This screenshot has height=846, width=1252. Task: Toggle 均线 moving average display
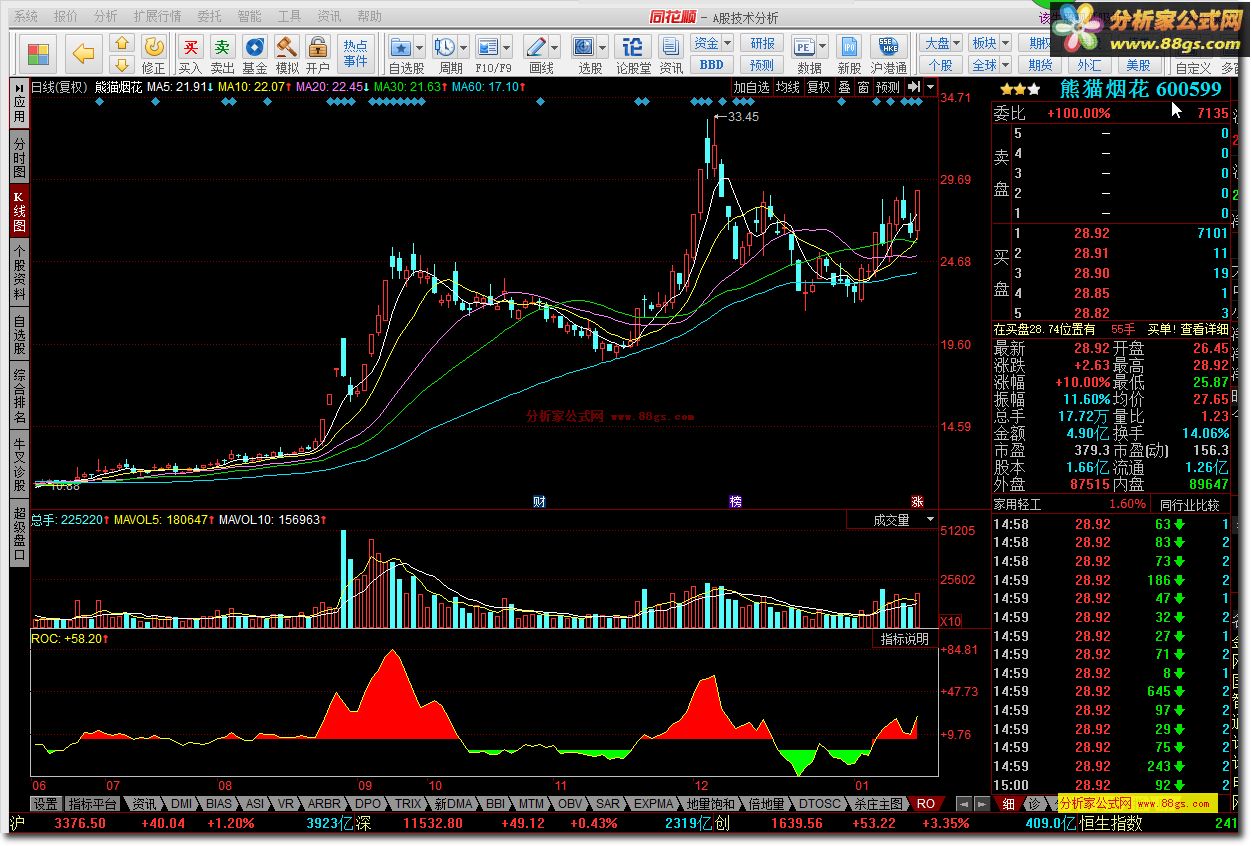click(x=788, y=88)
